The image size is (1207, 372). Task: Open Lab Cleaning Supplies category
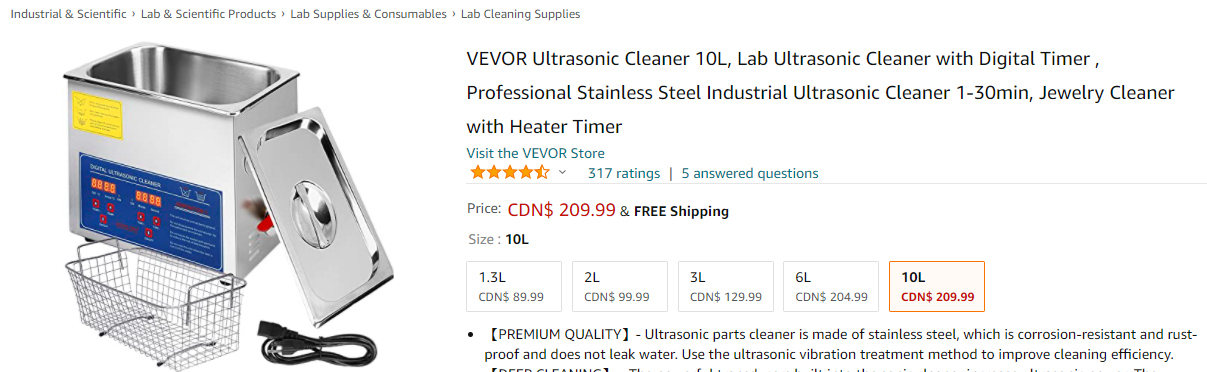520,14
